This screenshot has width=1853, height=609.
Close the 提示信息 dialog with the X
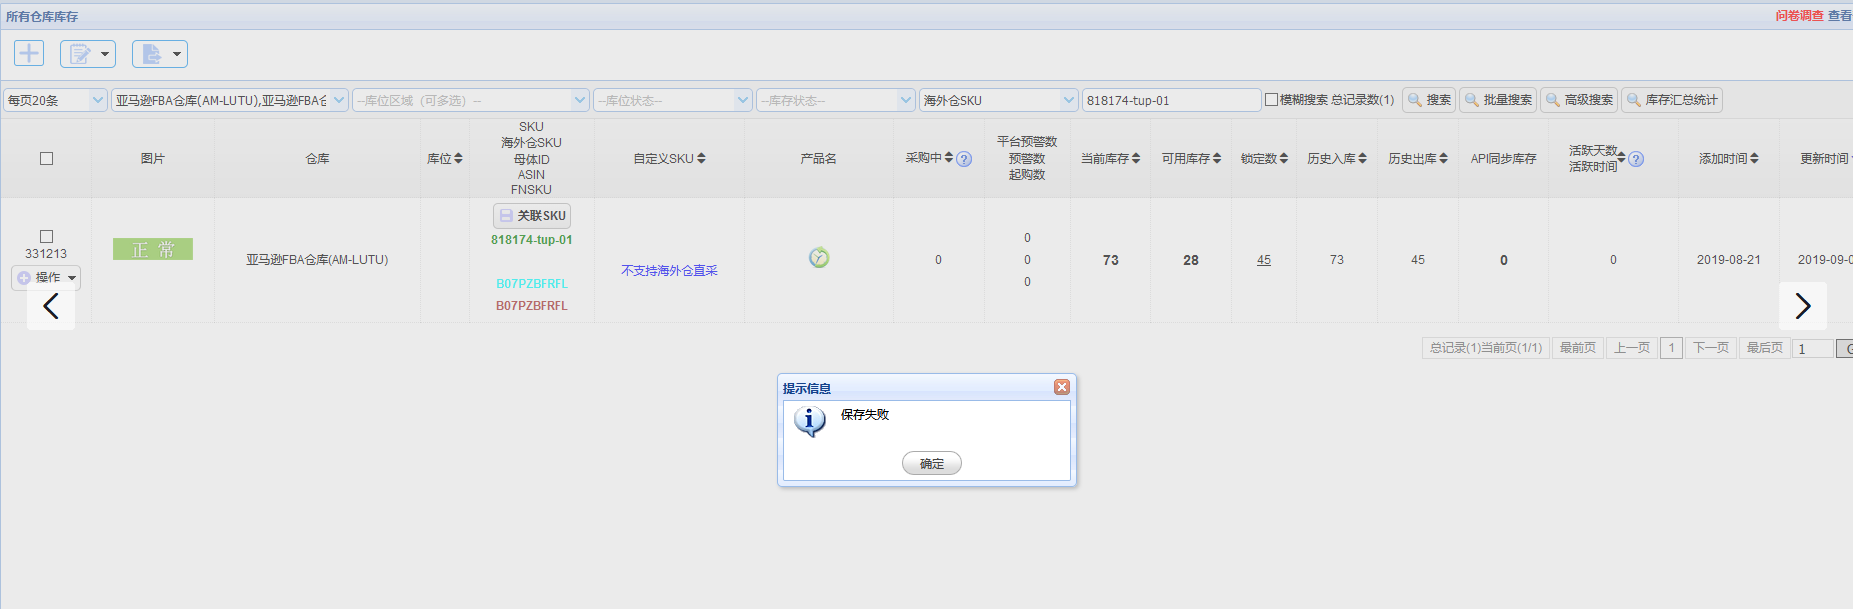click(x=1062, y=387)
